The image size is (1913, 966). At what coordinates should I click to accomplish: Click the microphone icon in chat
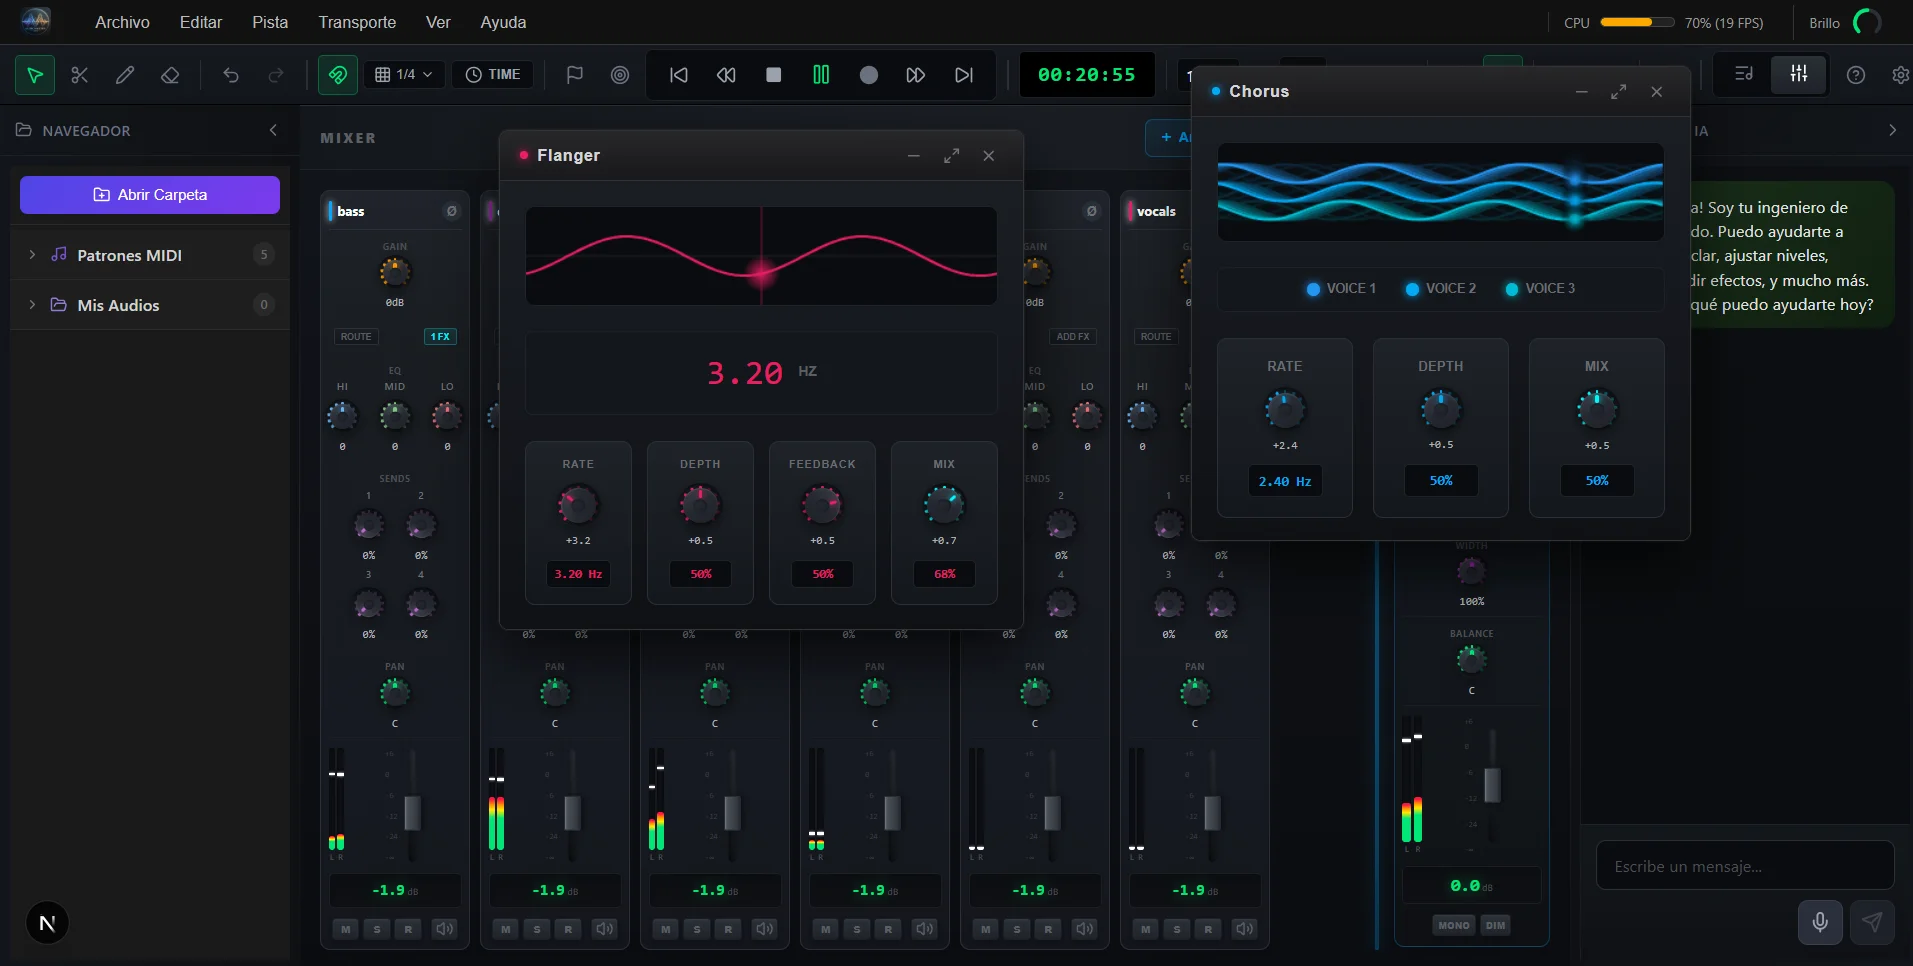(1820, 921)
